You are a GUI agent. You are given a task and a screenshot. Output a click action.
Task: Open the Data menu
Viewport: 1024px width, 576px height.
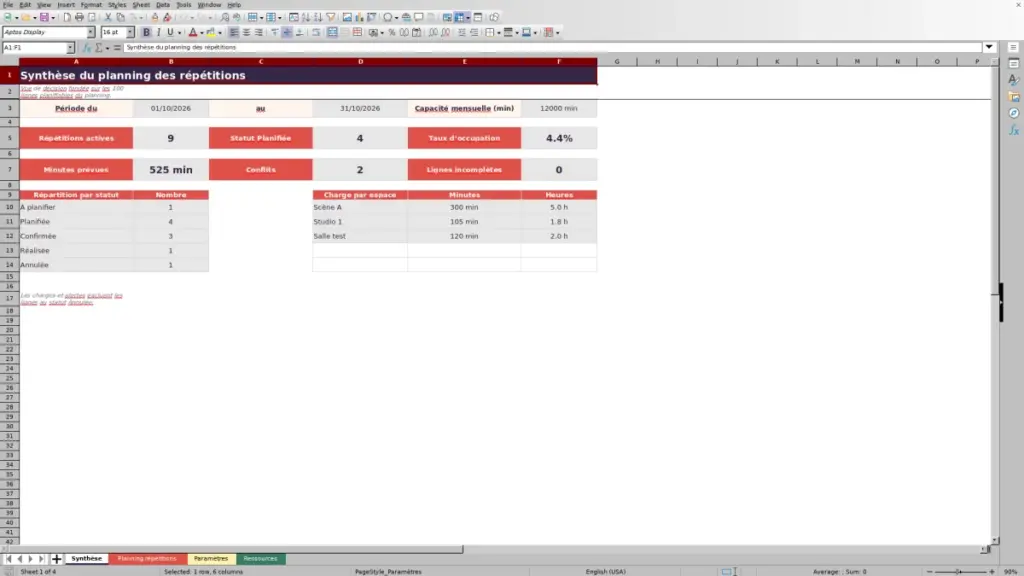click(163, 5)
